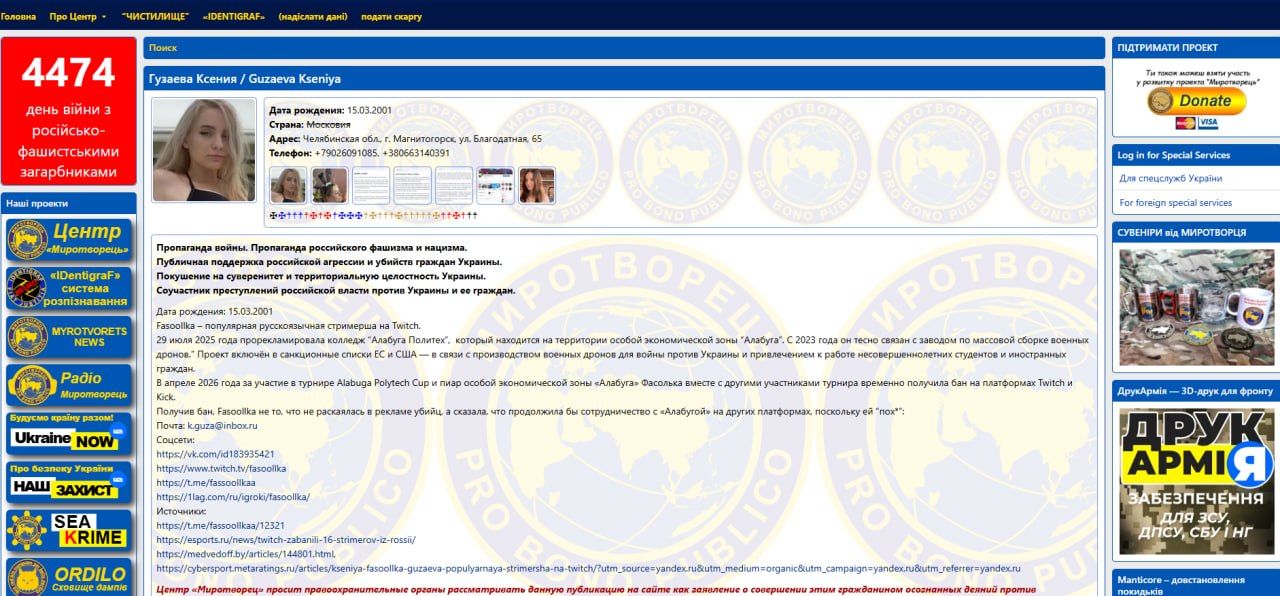
Task: Click the address line with Магнитогорск
Action: pos(405,139)
